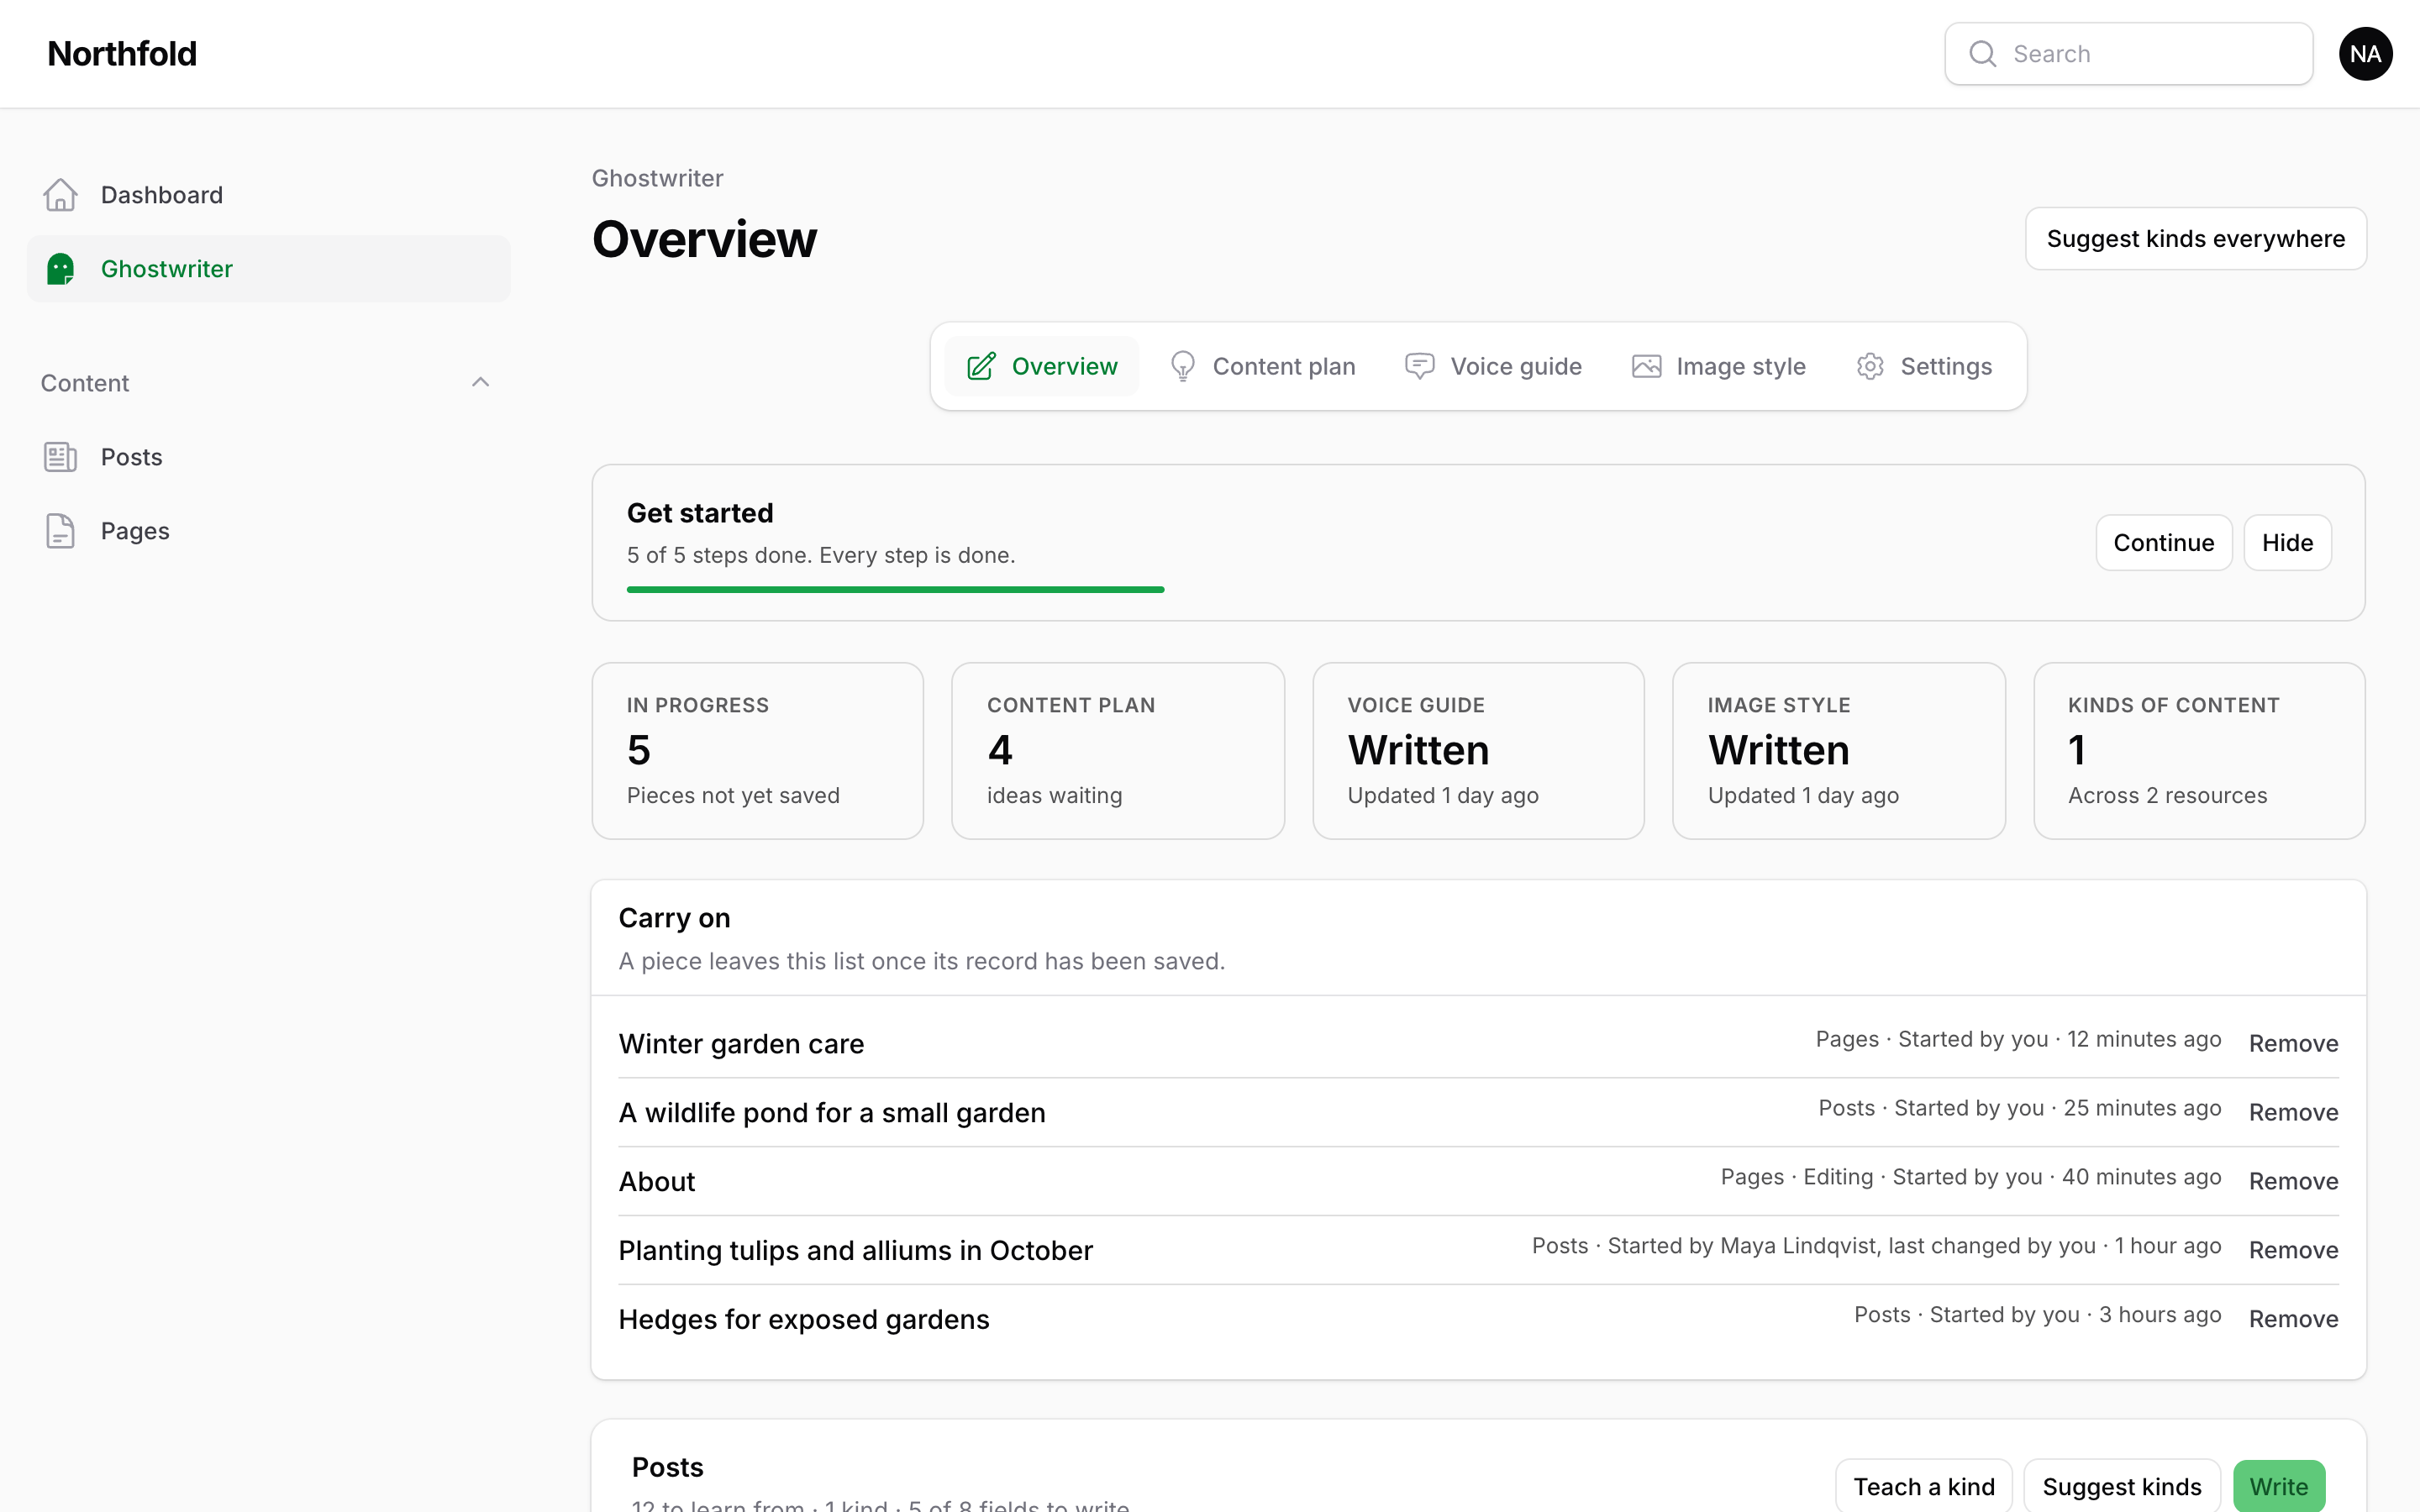Screen dimensions: 2420x1512
Task: Open the Kinds of Content card
Action: tap(2199, 751)
